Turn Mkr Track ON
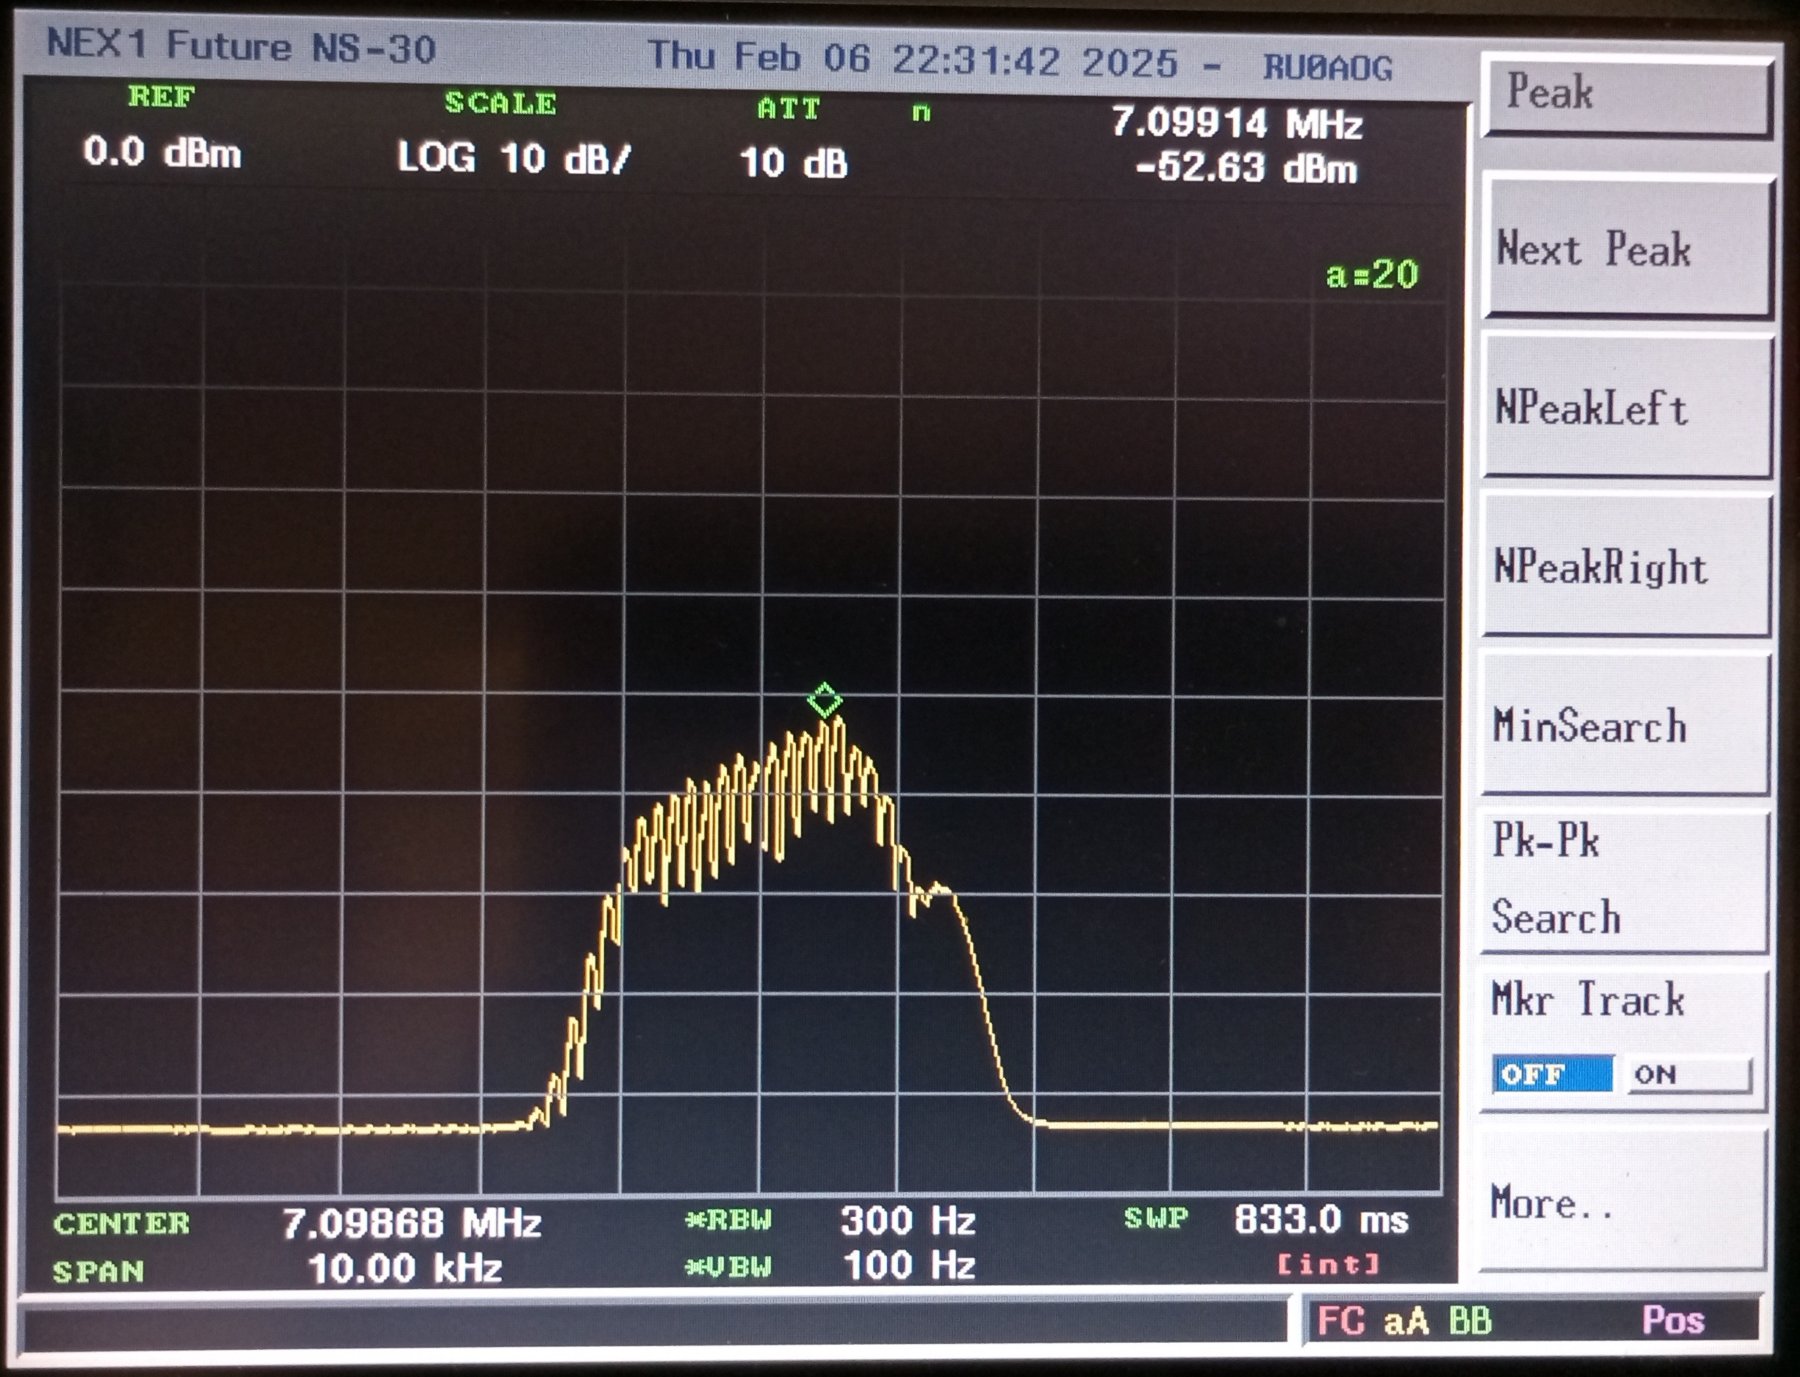This screenshot has height=1377, width=1800. pyautogui.click(x=1687, y=1075)
